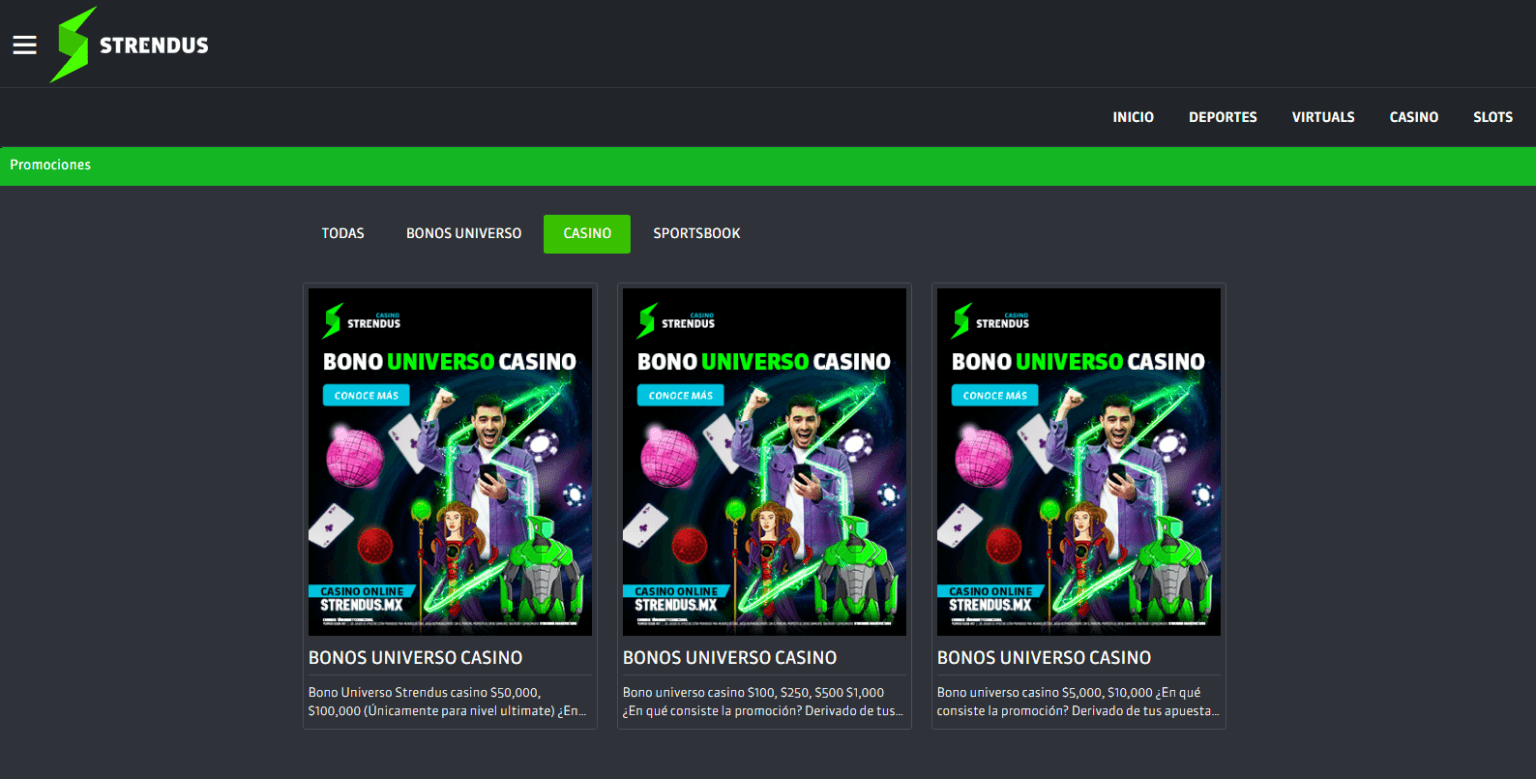Select the INICIO menu item
Viewport: 1536px width, 779px height.
[1133, 117]
